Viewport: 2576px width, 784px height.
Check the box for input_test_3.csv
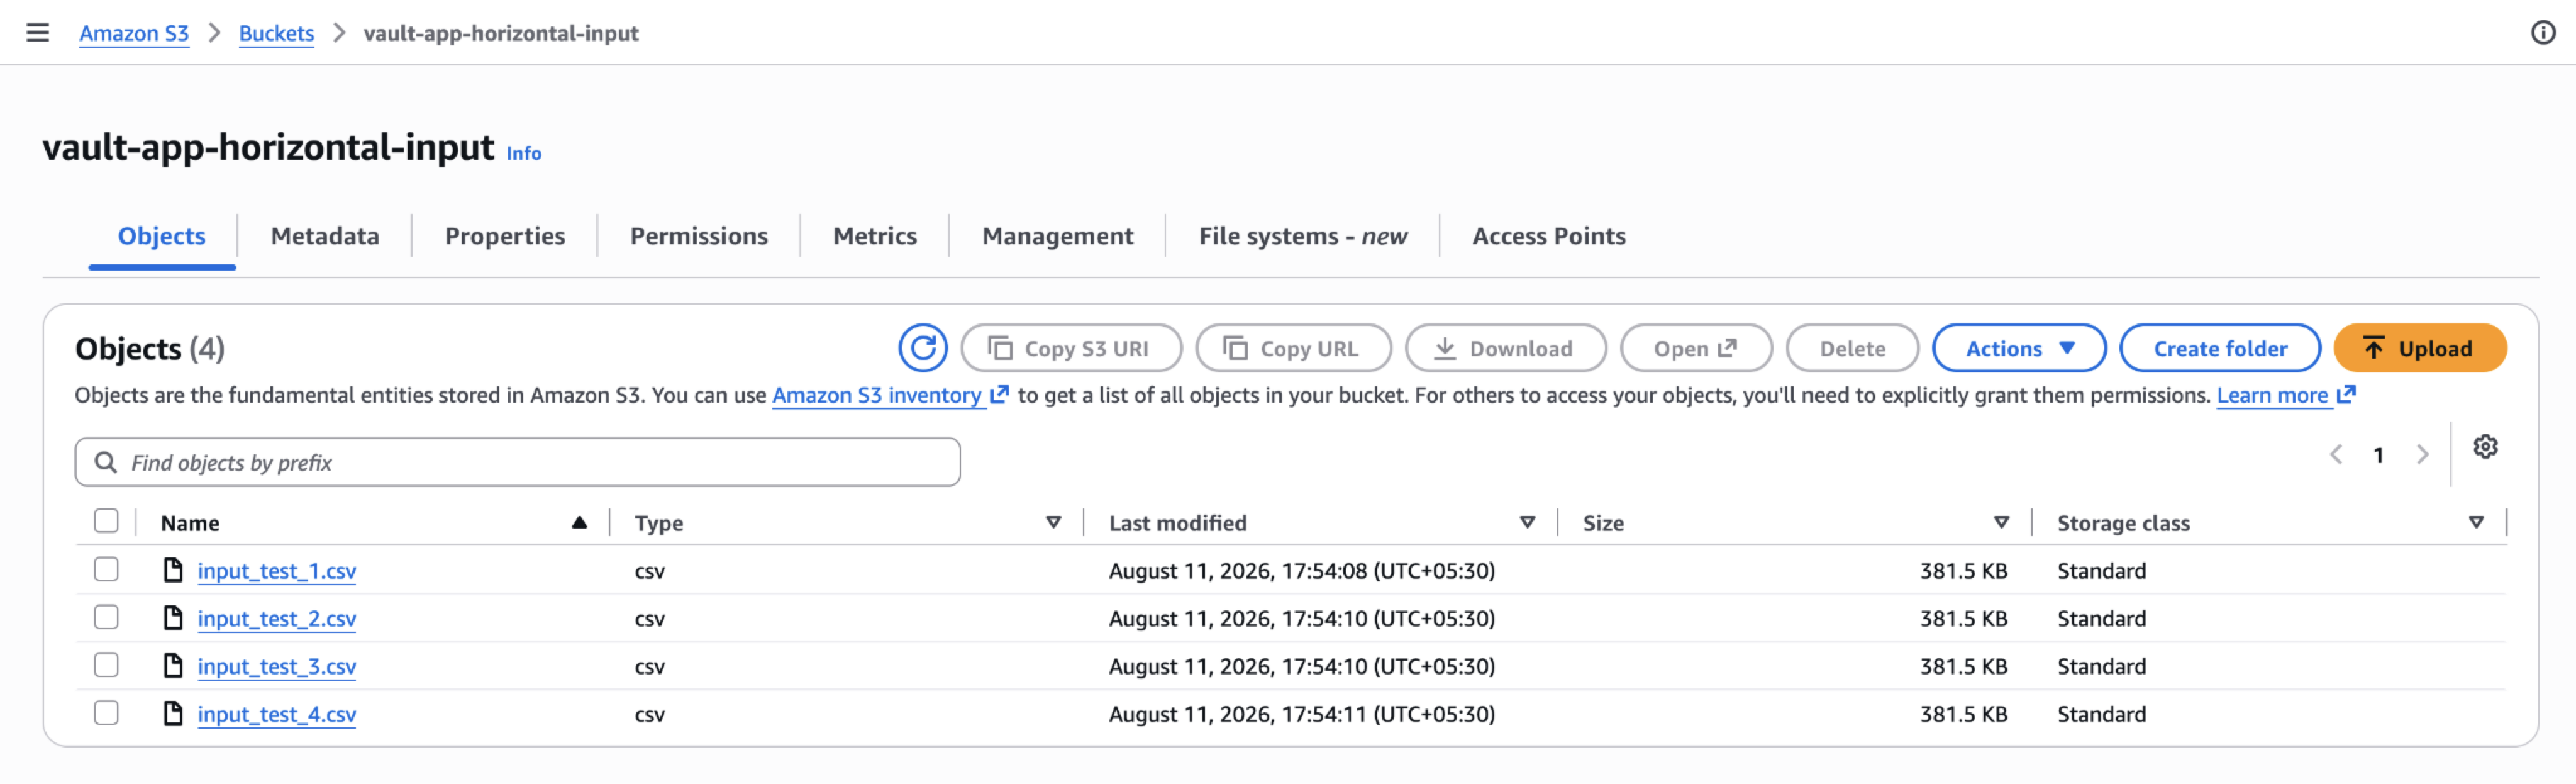tap(106, 665)
